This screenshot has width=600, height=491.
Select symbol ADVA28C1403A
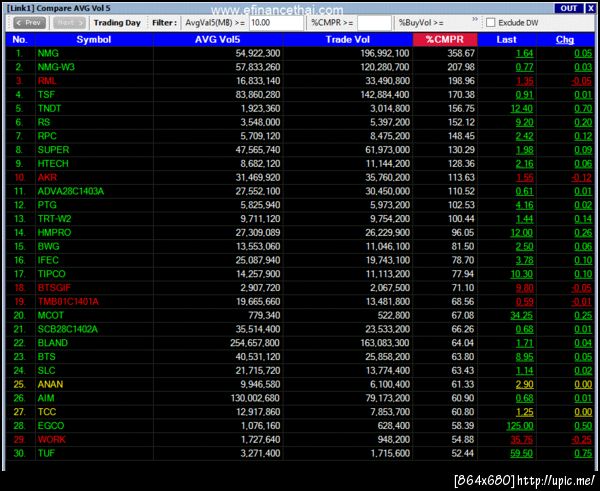(71, 191)
